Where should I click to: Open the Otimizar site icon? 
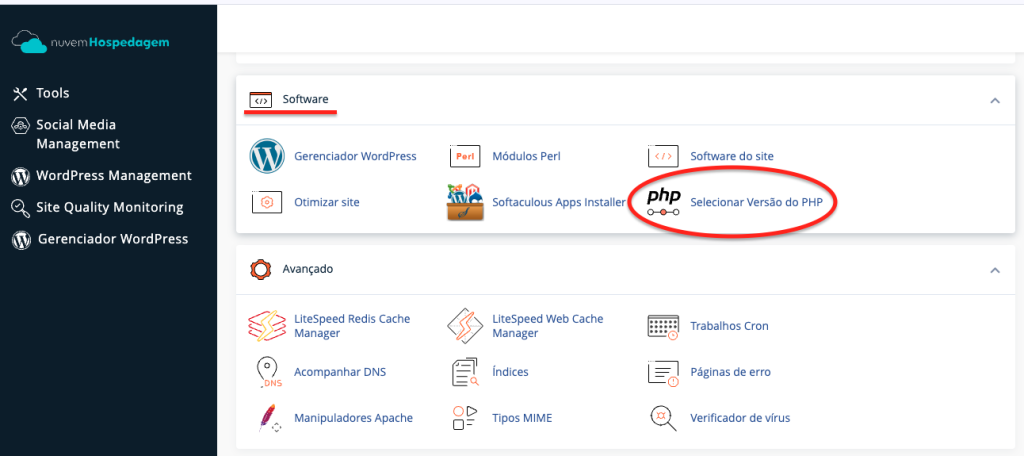click(267, 202)
